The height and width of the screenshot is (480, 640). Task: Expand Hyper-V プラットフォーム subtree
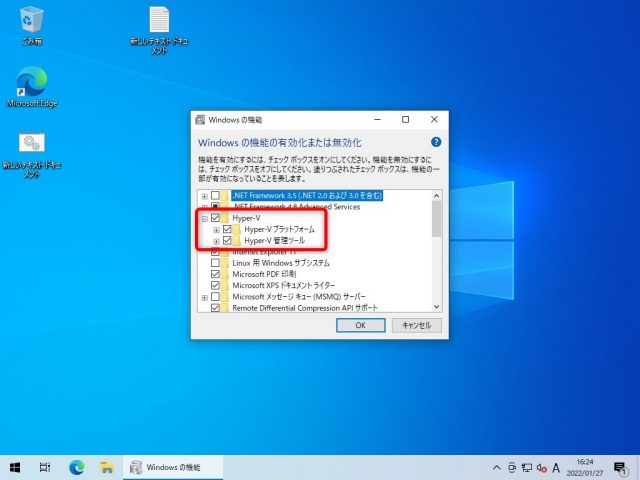(216, 230)
